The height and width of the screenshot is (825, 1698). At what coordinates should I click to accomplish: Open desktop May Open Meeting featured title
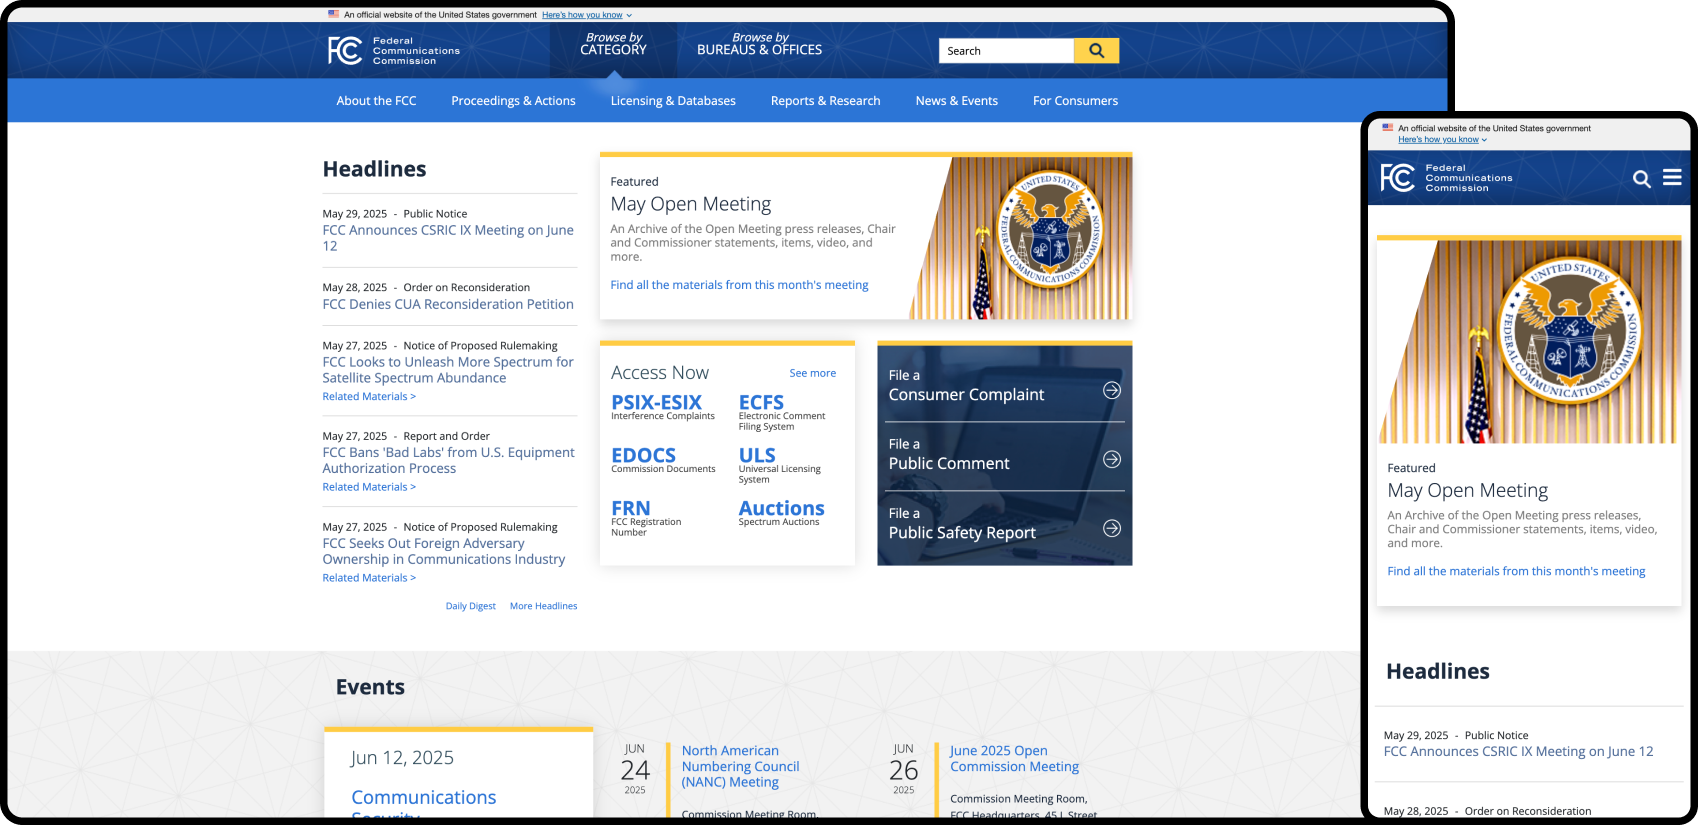[690, 204]
